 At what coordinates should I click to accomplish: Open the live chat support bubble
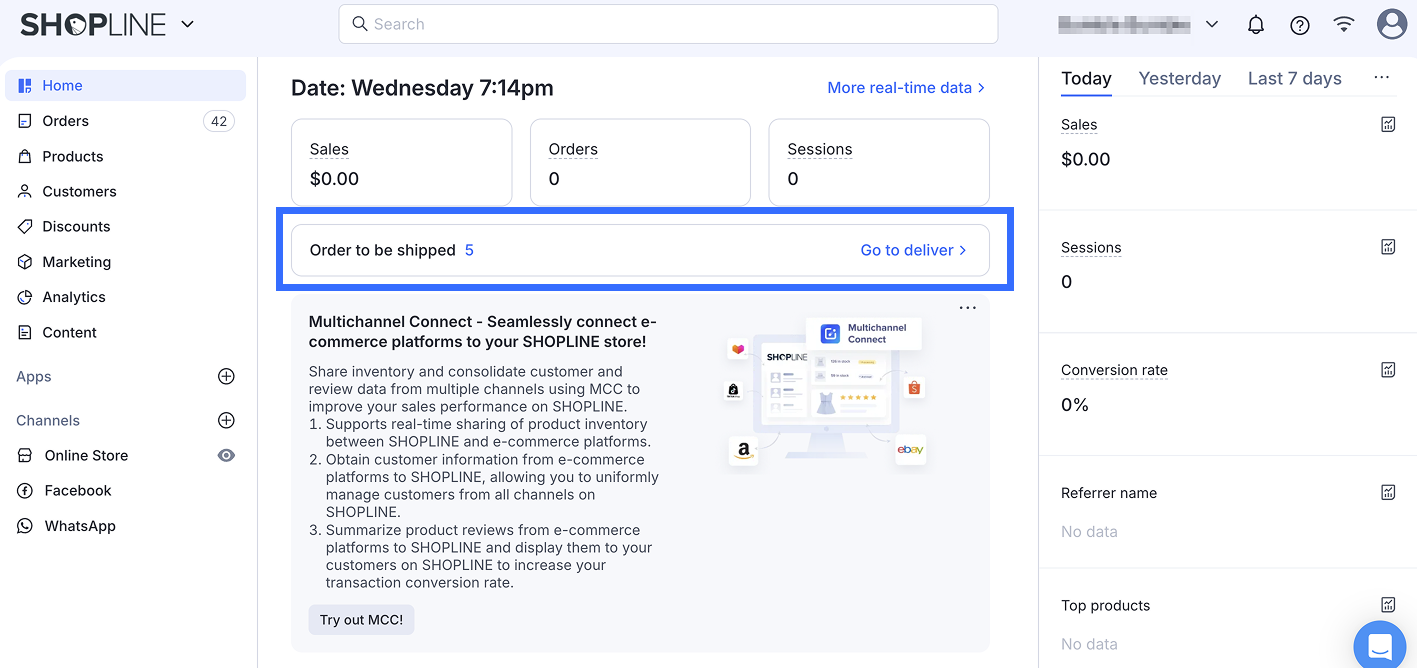tap(1380, 646)
